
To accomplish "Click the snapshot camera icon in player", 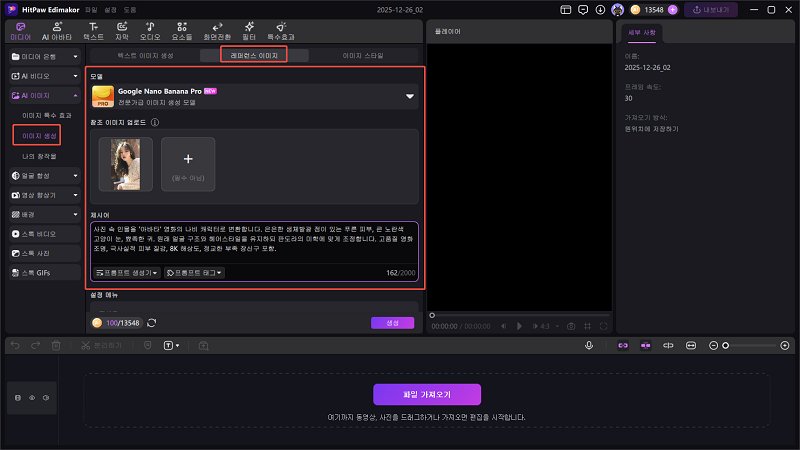I will (x=571, y=326).
